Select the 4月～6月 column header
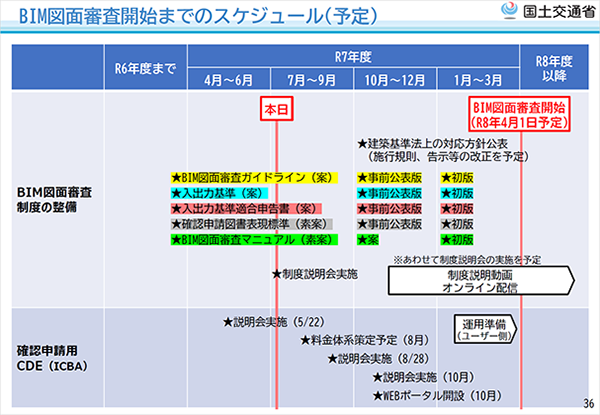The image size is (600, 415). click(x=229, y=78)
